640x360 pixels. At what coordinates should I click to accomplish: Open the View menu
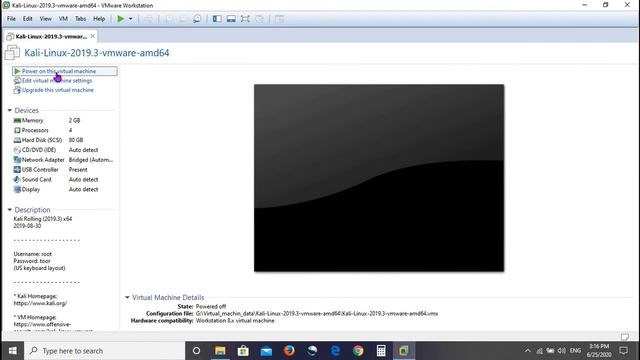coord(45,19)
